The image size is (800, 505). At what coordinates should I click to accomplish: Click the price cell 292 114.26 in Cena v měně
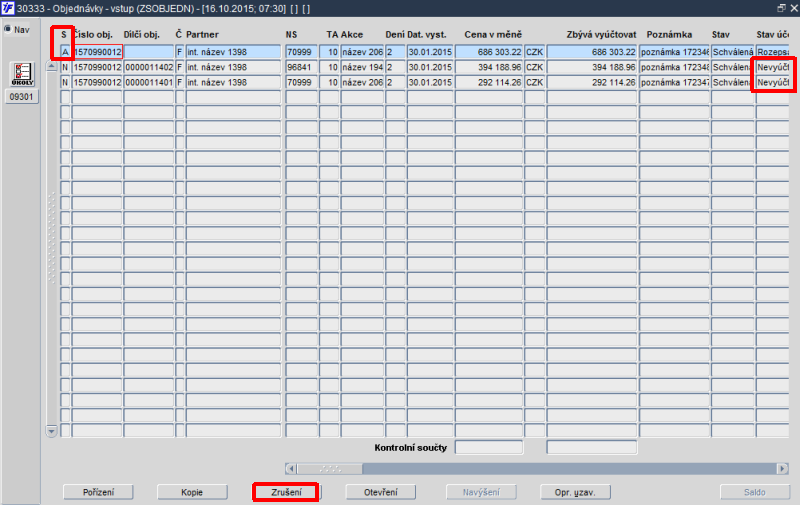click(x=489, y=83)
